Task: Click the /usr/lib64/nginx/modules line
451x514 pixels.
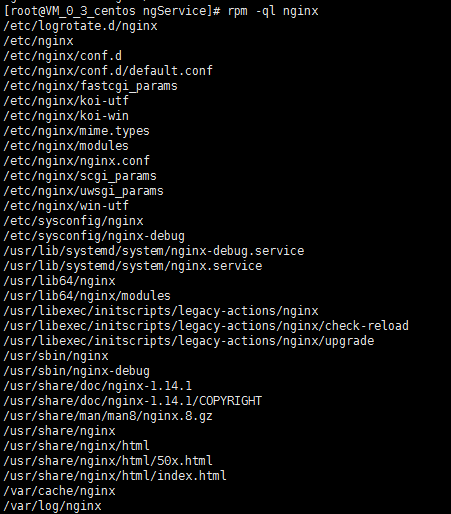Action: pyautogui.click(x=87, y=296)
